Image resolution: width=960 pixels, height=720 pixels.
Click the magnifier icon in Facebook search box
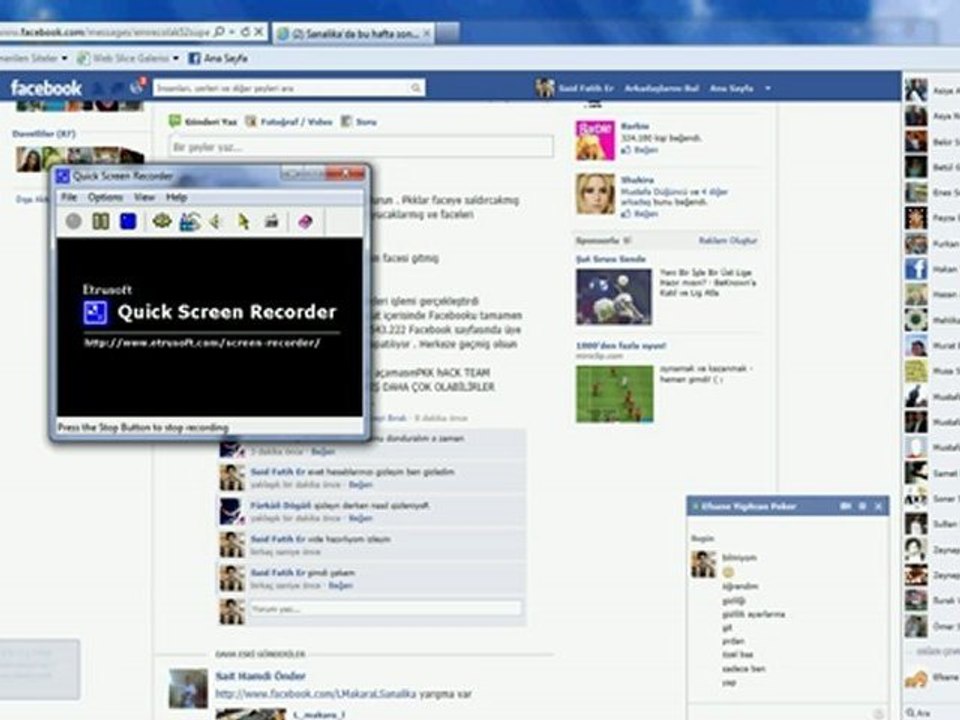(416, 88)
